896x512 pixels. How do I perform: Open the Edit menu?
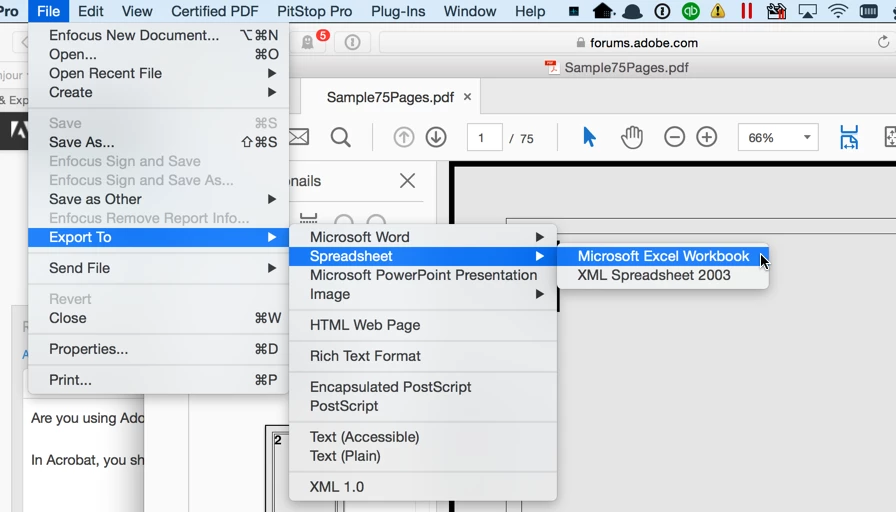click(91, 11)
